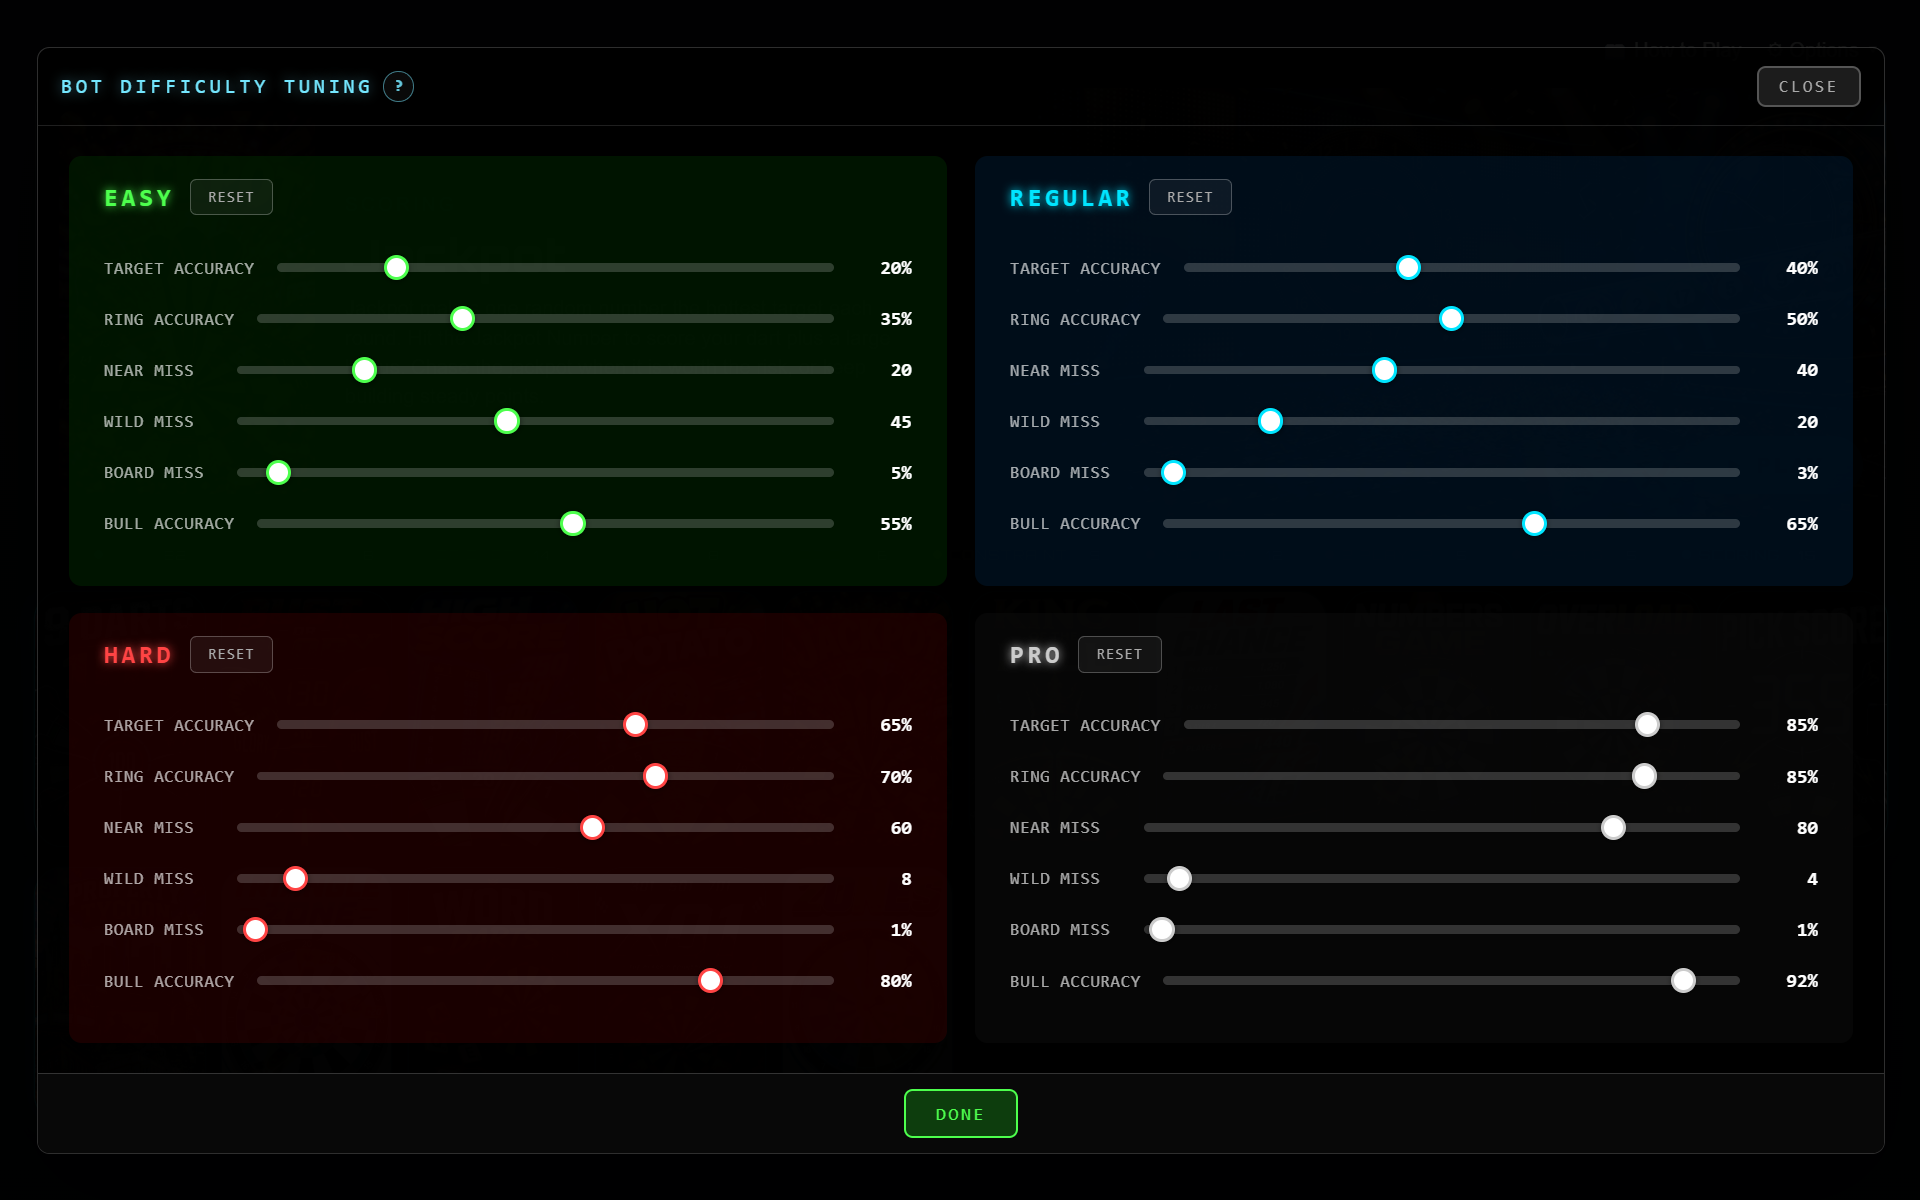Click the Easy Wild Miss value 45
The height and width of the screenshot is (1200, 1920).
(x=901, y=422)
